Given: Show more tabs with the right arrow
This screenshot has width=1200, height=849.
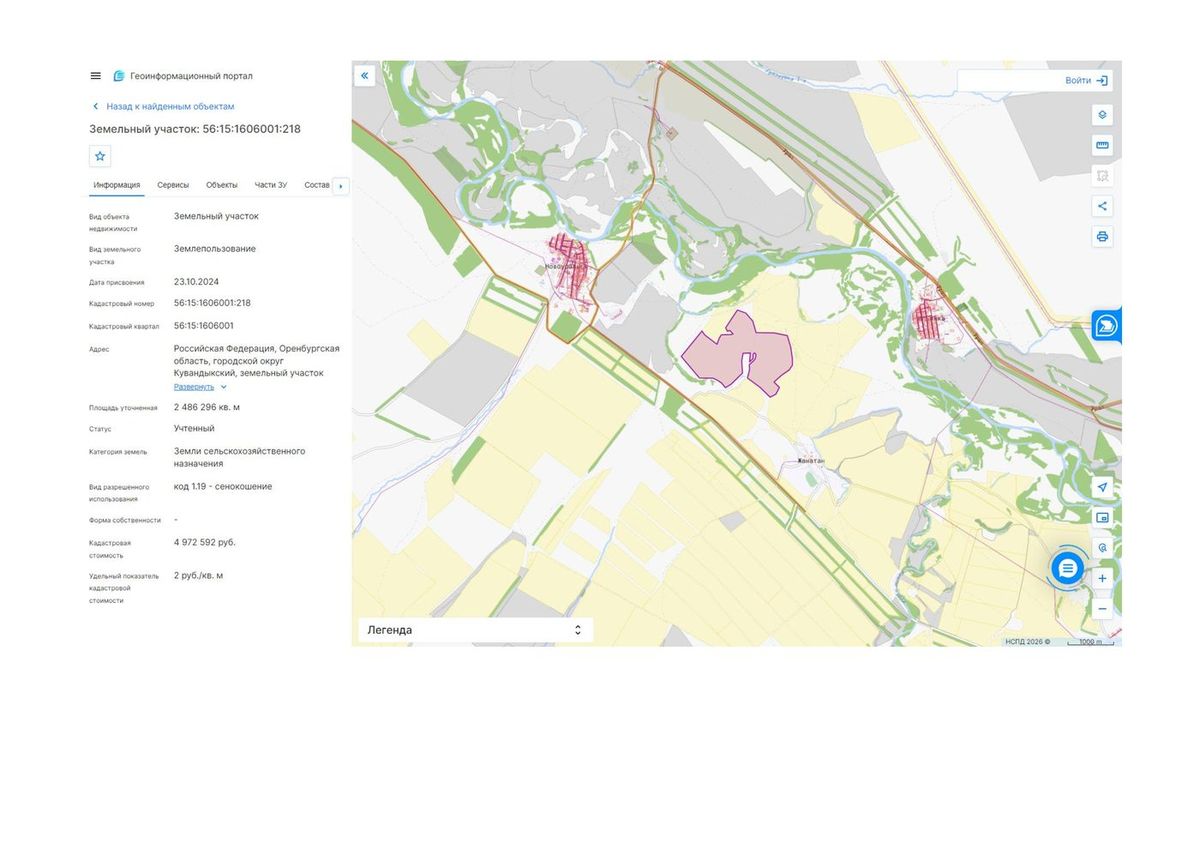Looking at the screenshot, I should (x=341, y=186).
